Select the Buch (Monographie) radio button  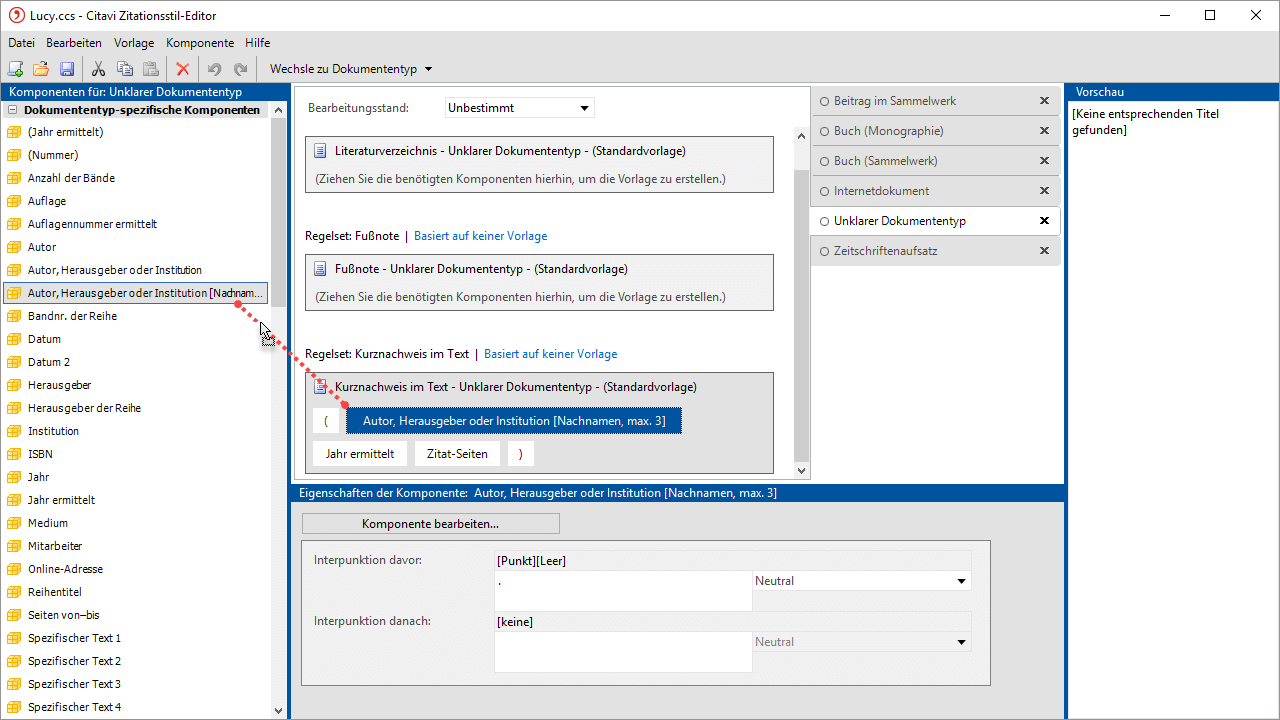825,131
